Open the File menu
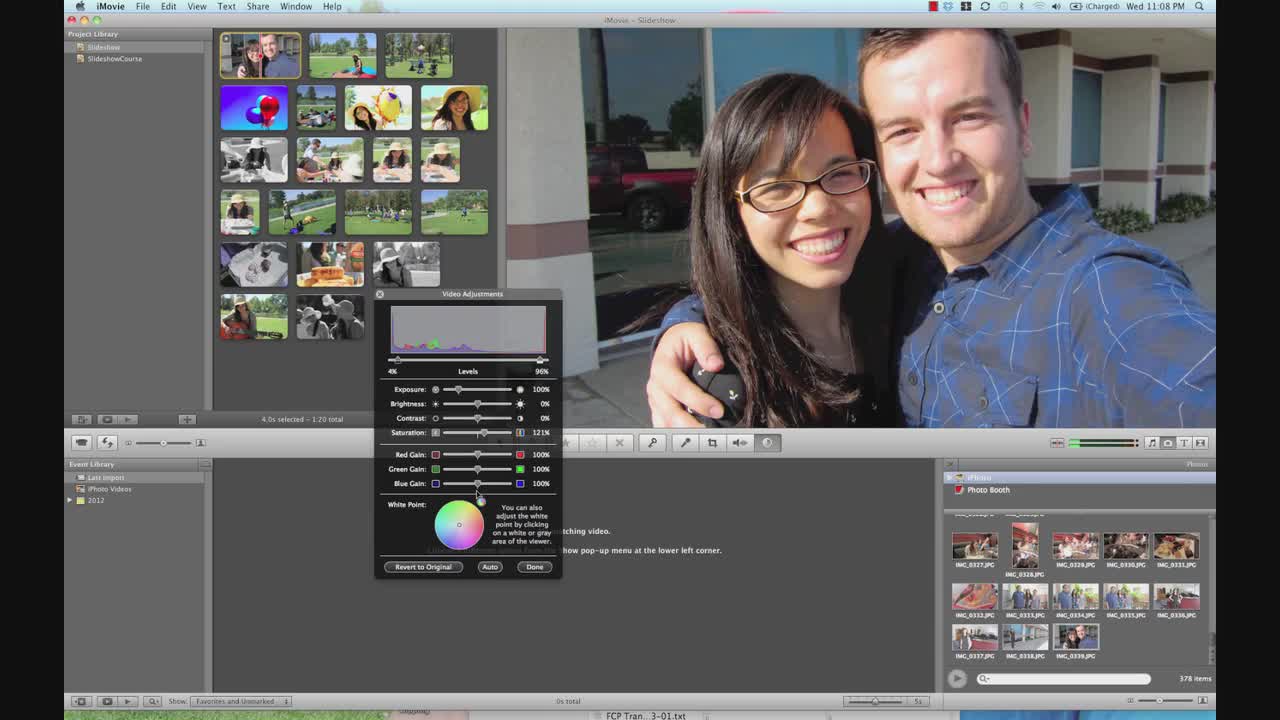 (x=143, y=6)
